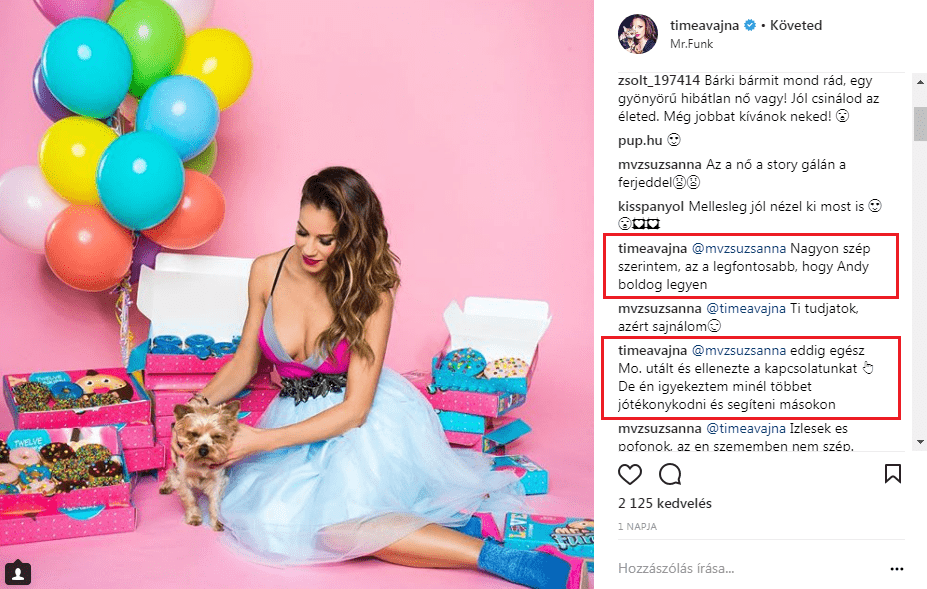
Task: Save post with bookmark icon
Action: pos(892,473)
